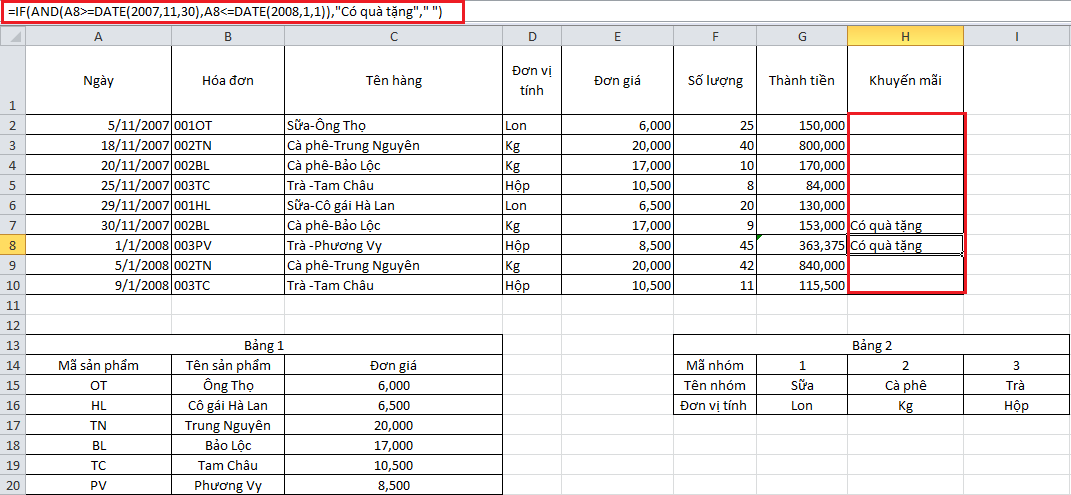This screenshot has width=1071, height=495.
Task: Click the 'Tên sản phẩm' header cell
Action: tap(228, 365)
